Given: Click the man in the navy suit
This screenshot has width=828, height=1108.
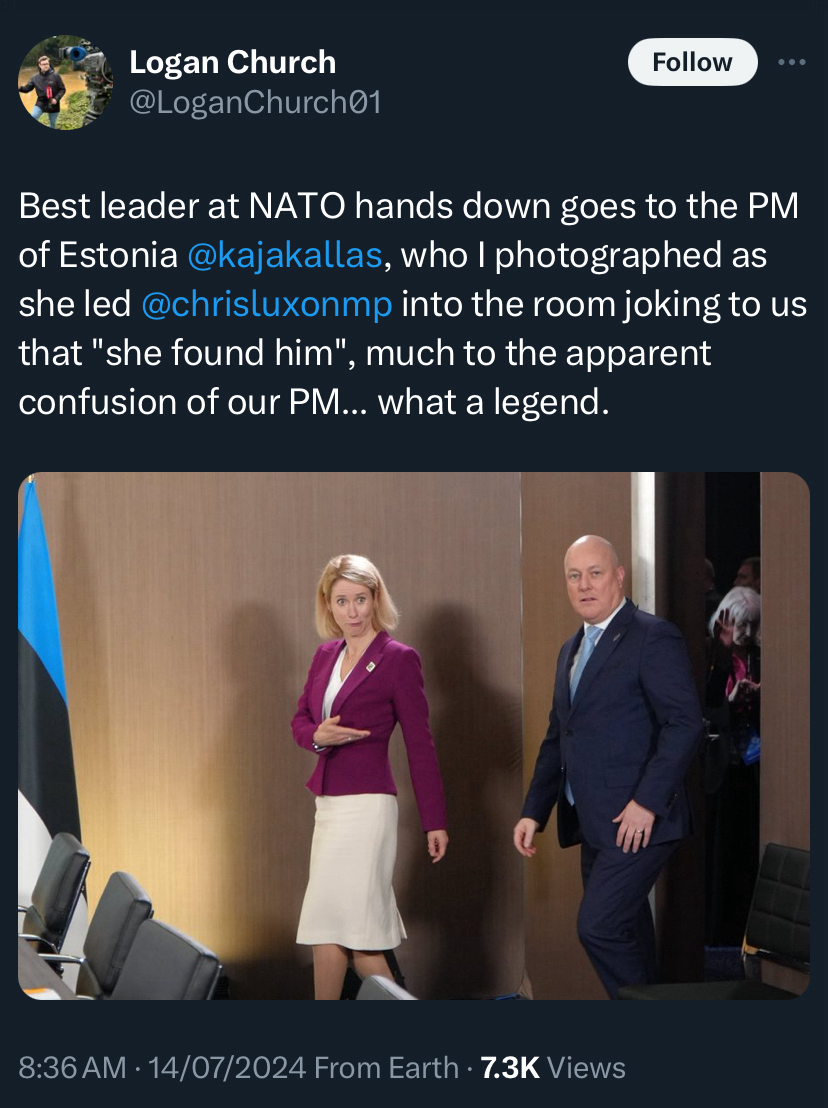Looking at the screenshot, I should [x=610, y=763].
